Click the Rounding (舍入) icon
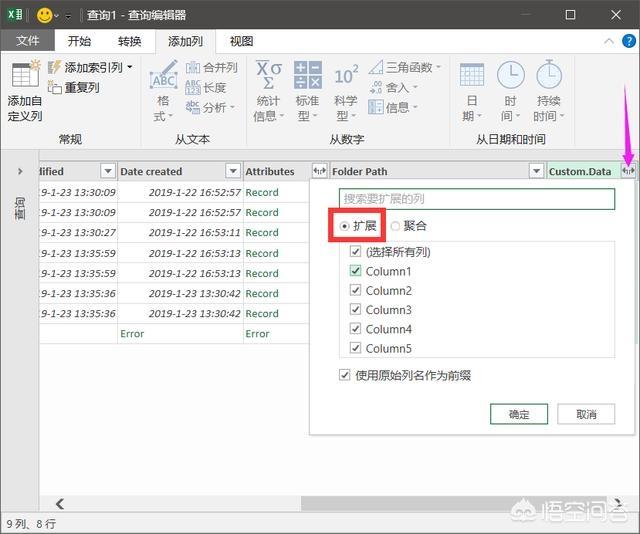The width and height of the screenshot is (640, 534). point(376,87)
